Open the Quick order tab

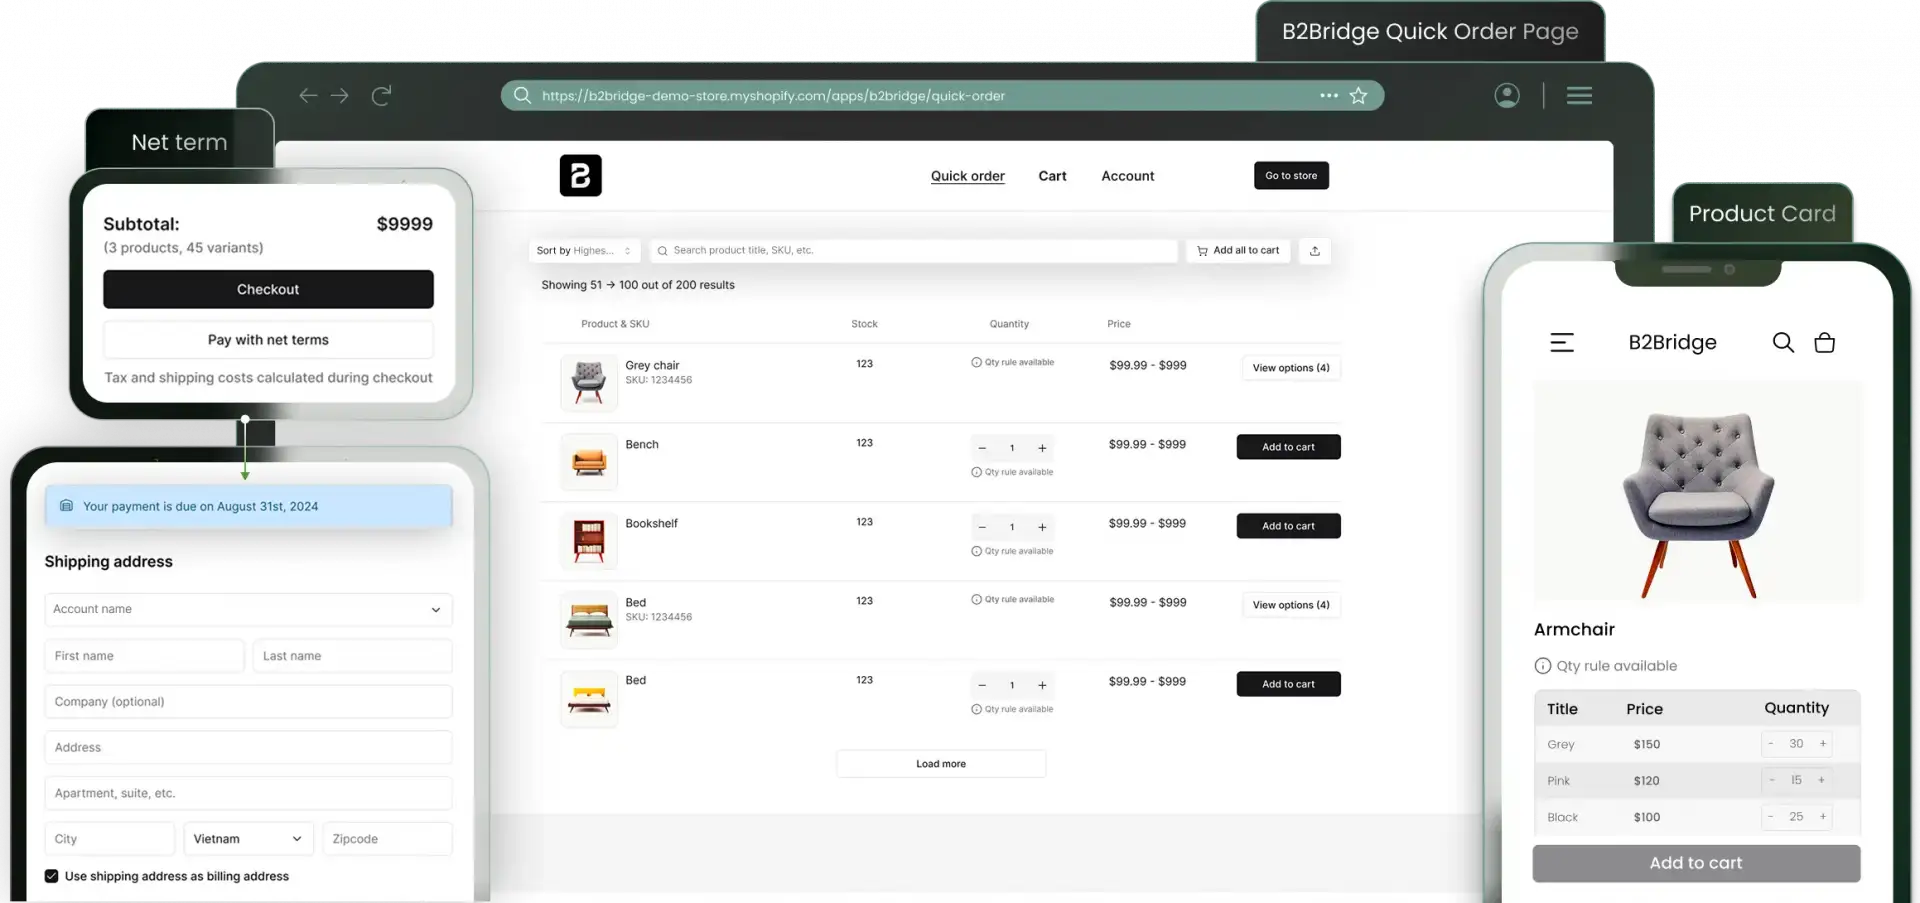(x=967, y=176)
